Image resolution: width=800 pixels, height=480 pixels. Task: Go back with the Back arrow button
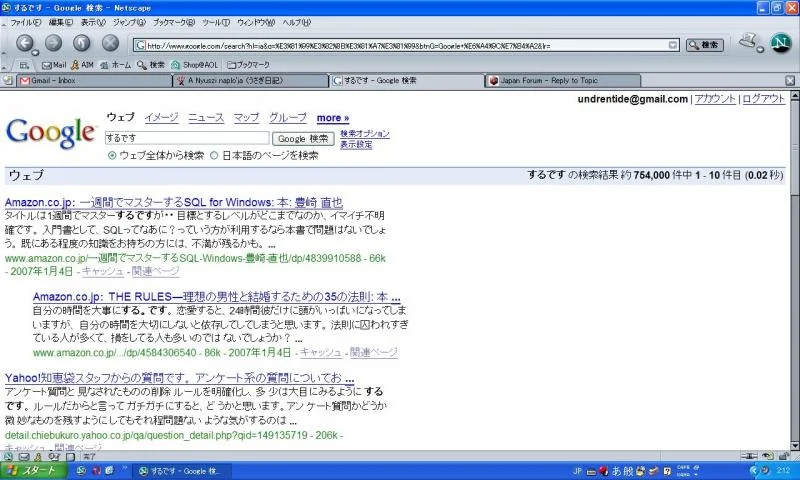(24, 43)
